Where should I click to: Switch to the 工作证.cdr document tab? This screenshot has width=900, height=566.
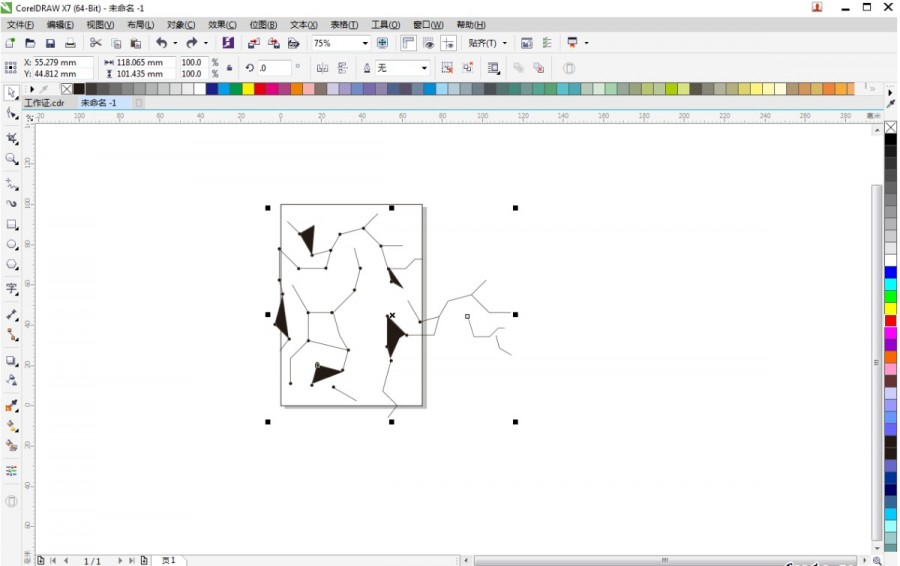44,103
